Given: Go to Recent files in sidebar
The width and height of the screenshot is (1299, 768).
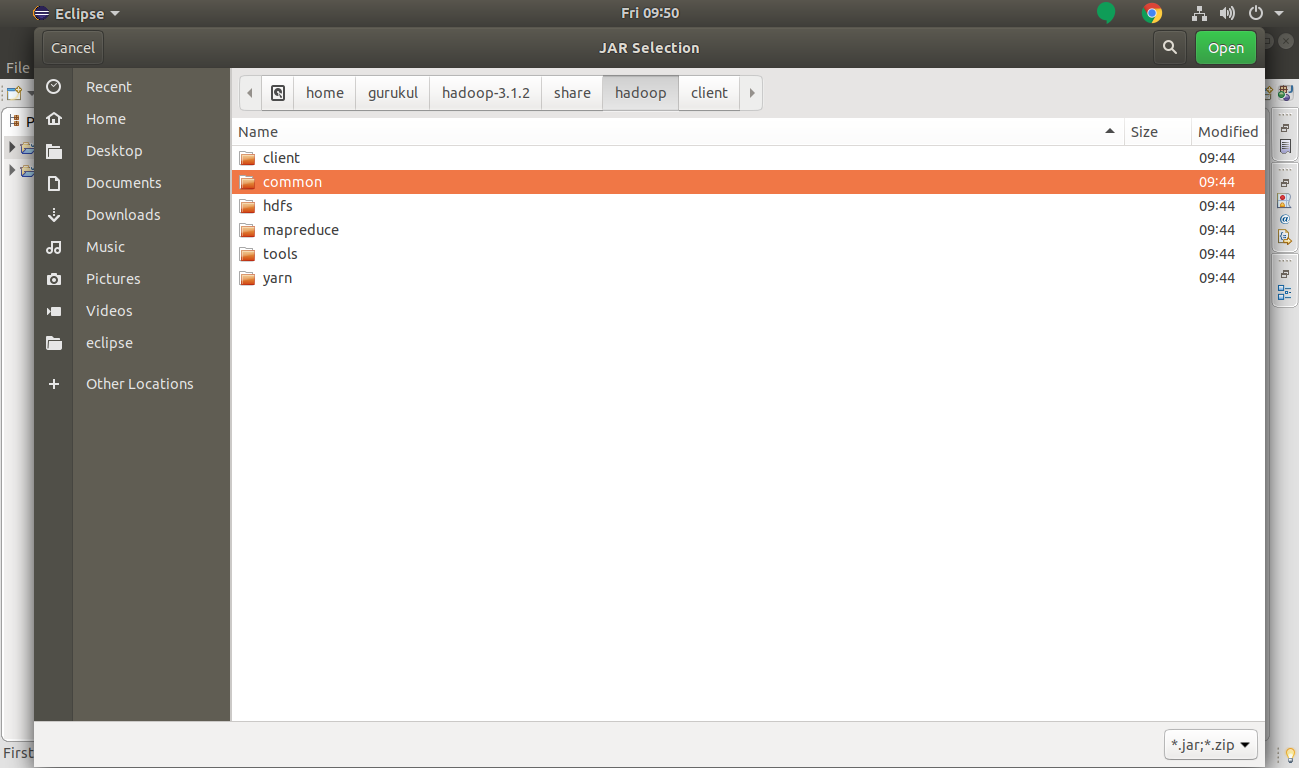Looking at the screenshot, I should [109, 87].
